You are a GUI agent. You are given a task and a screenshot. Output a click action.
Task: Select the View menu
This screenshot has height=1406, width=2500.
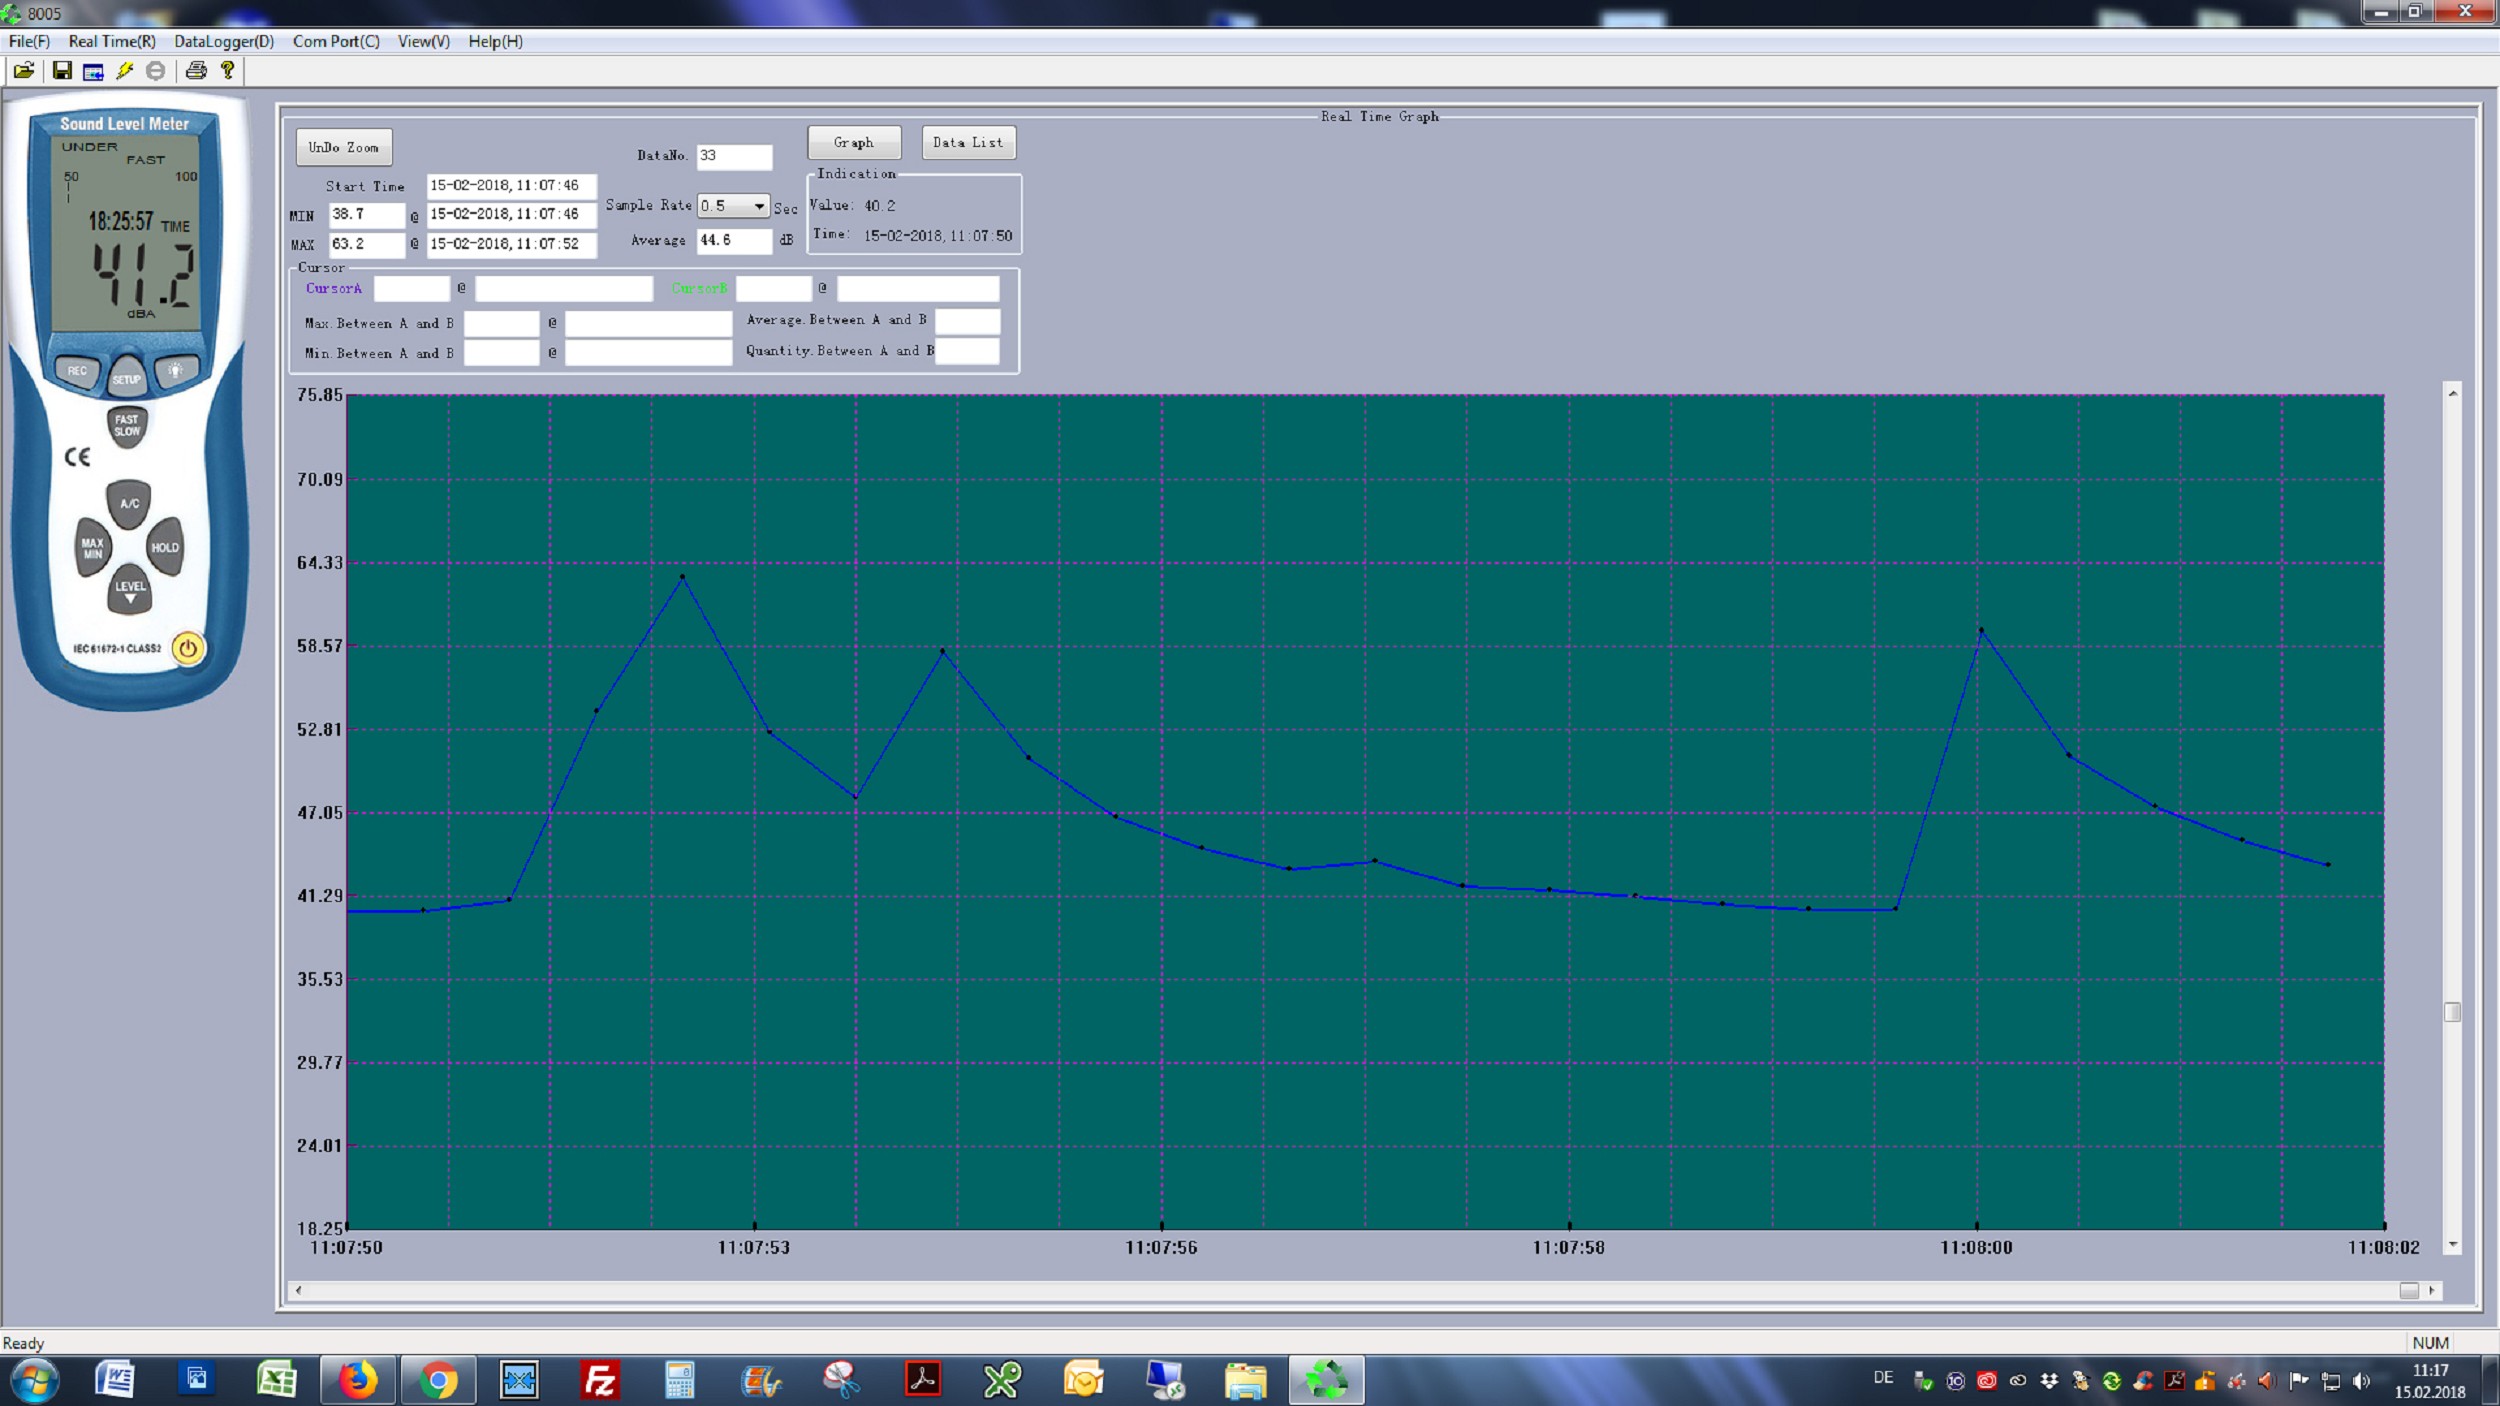tap(421, 41)
